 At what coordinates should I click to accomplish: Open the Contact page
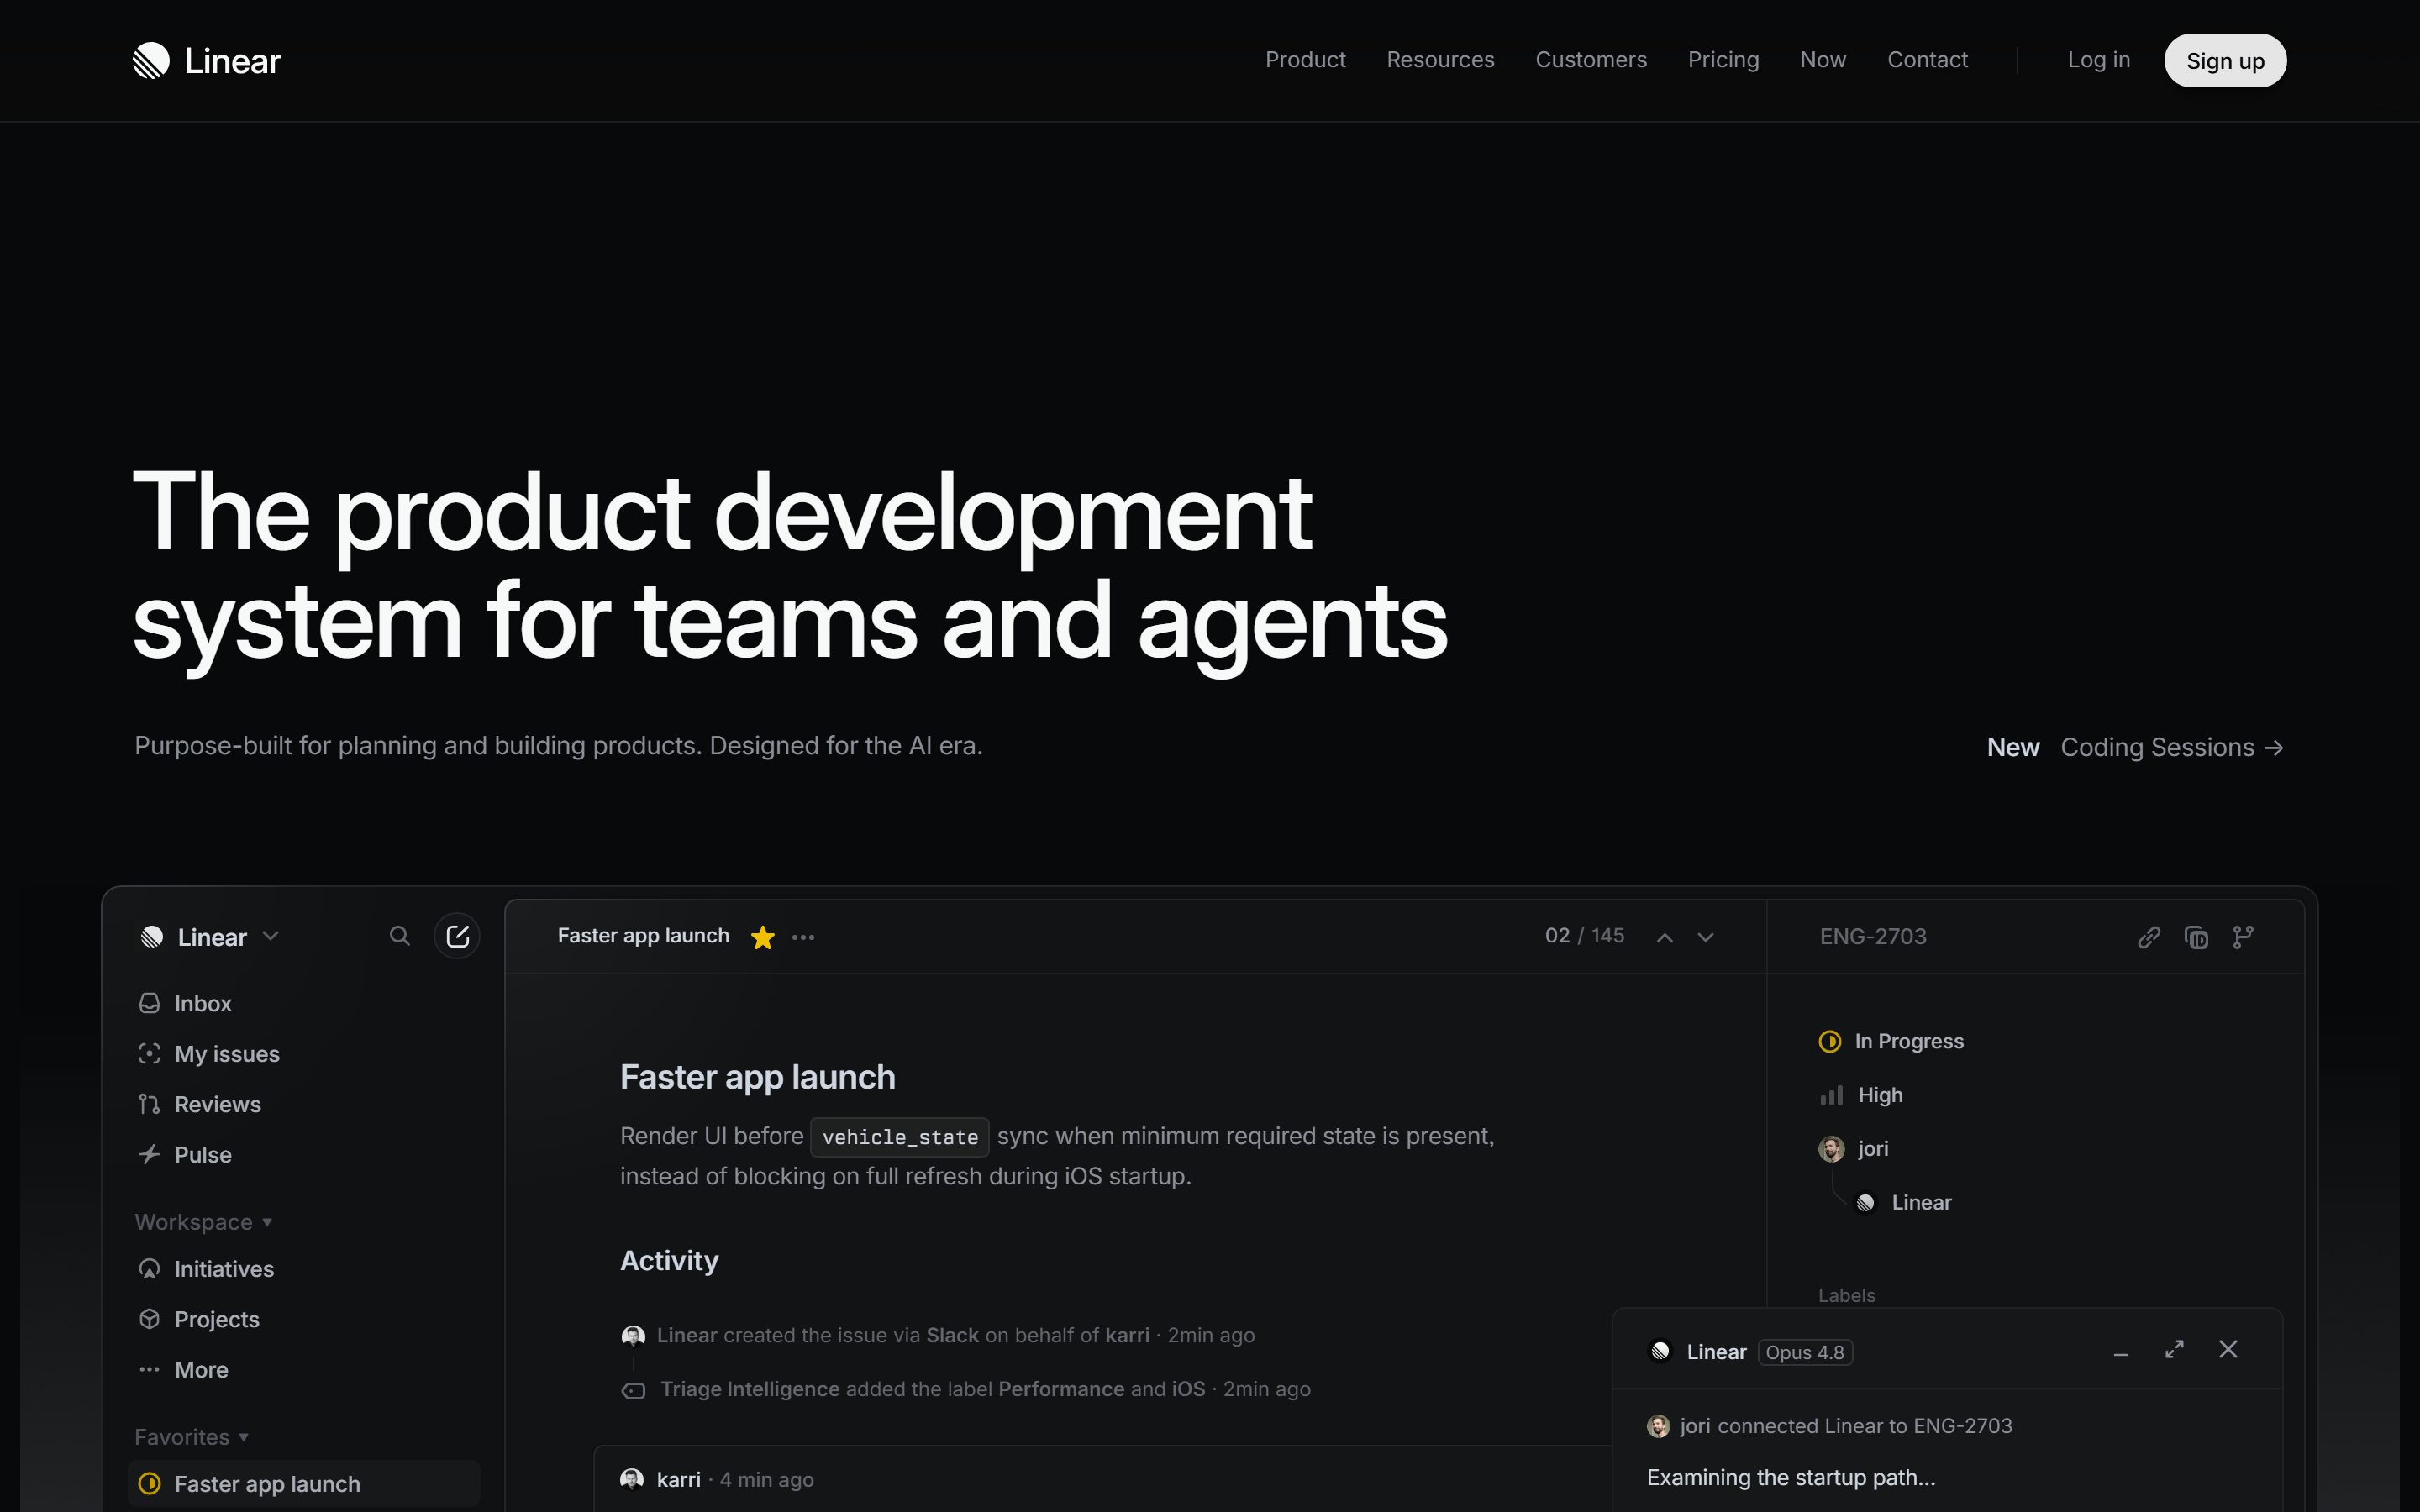point(1927,60)
